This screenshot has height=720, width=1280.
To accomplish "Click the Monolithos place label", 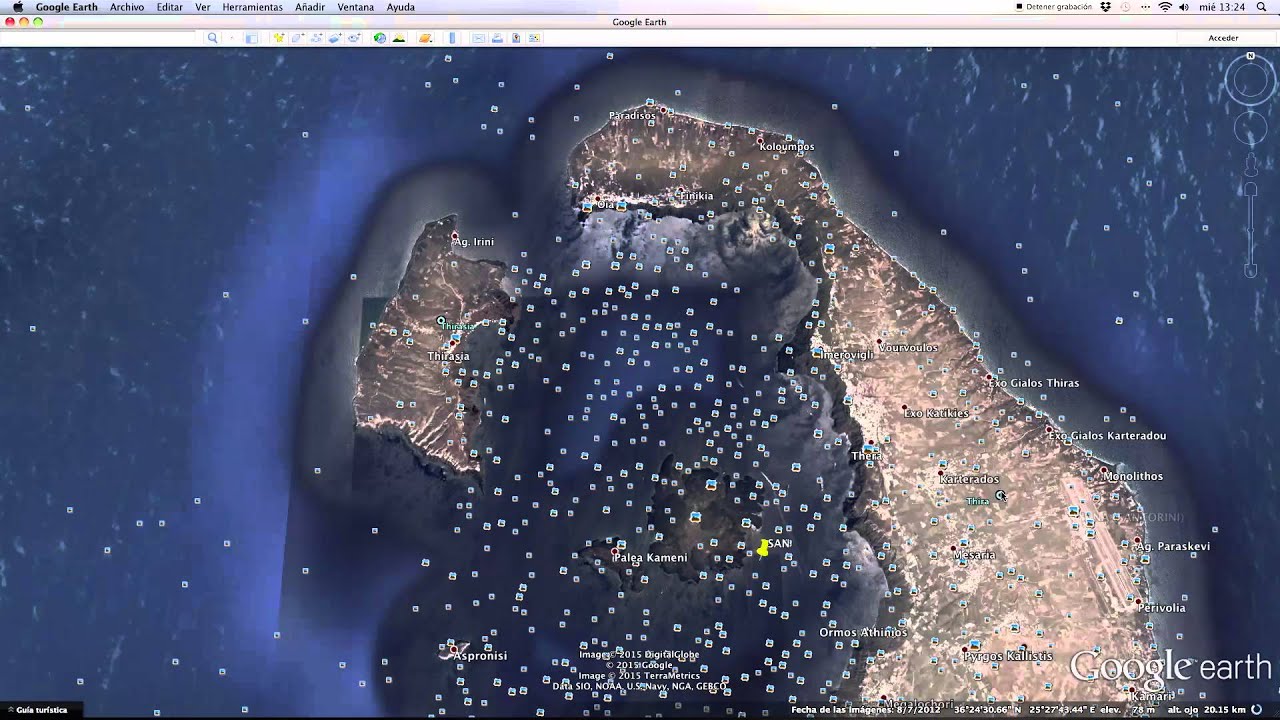I will point(1133,477).
